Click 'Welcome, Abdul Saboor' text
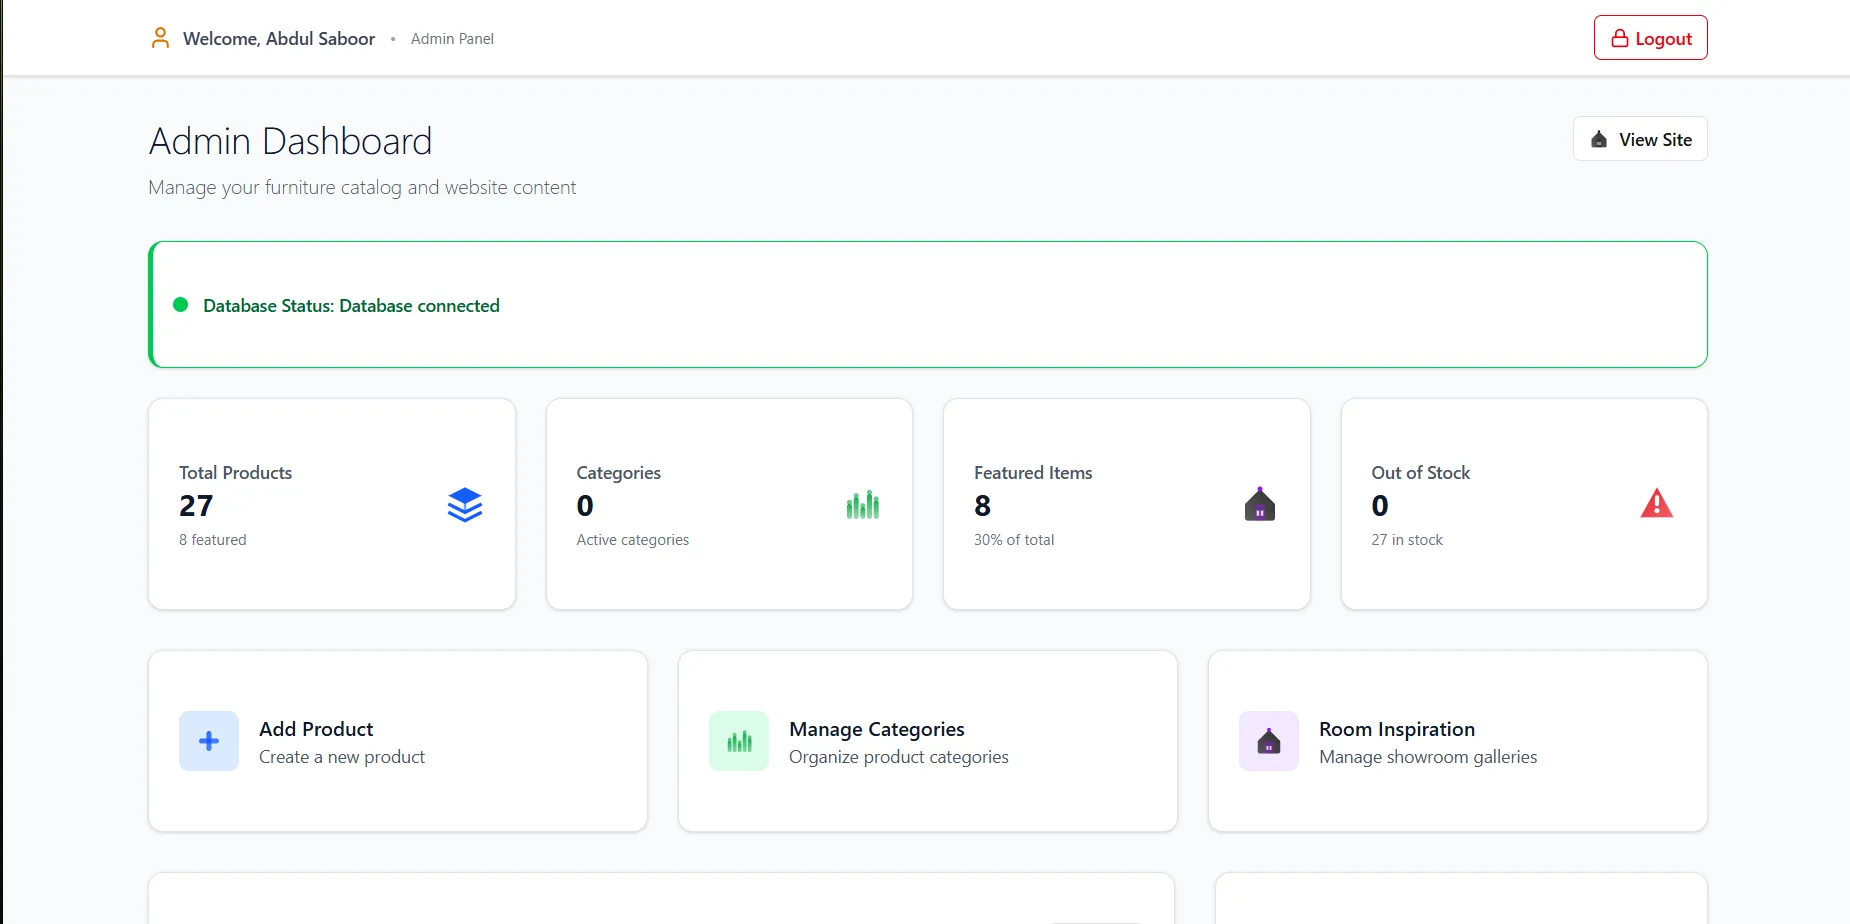The width and height of the screenshot is (1850, 924). coord(279,39)
